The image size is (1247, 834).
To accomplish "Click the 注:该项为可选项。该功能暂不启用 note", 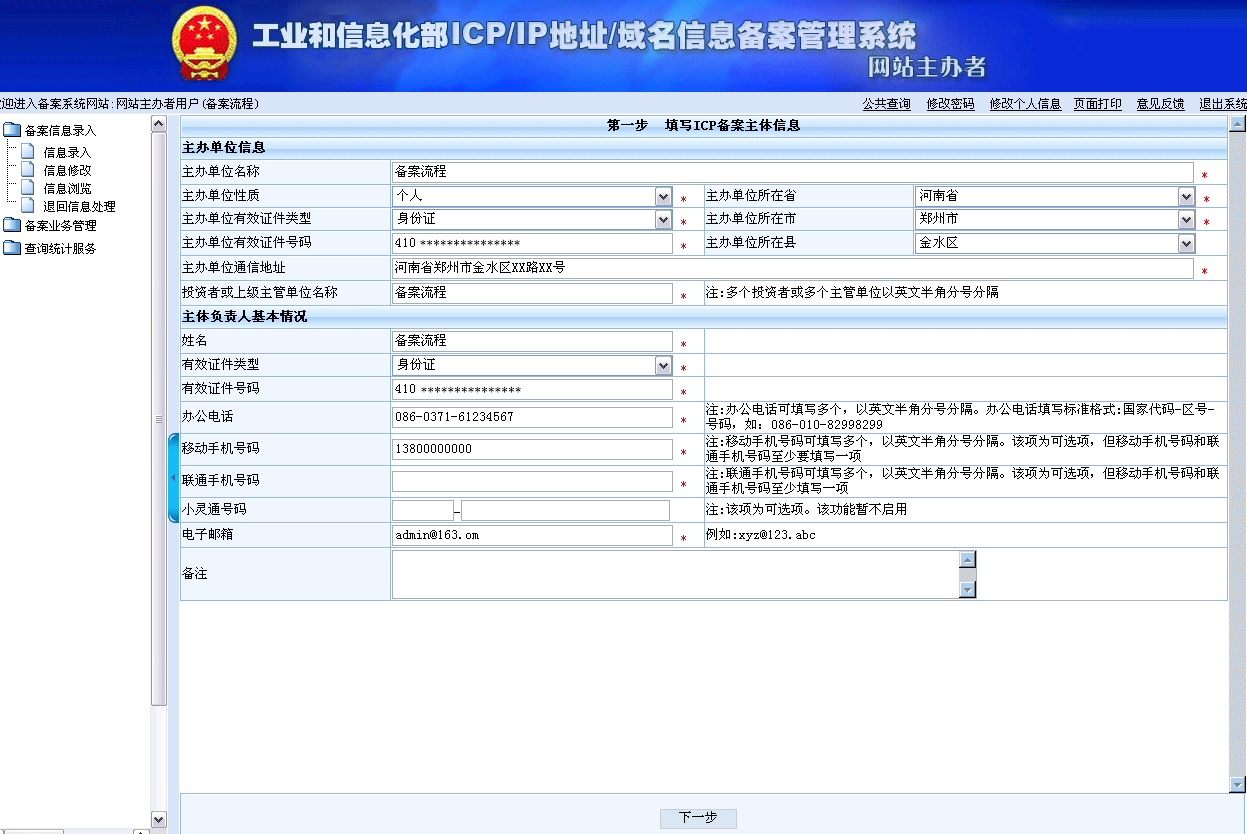I will click(x=806, y=510).
